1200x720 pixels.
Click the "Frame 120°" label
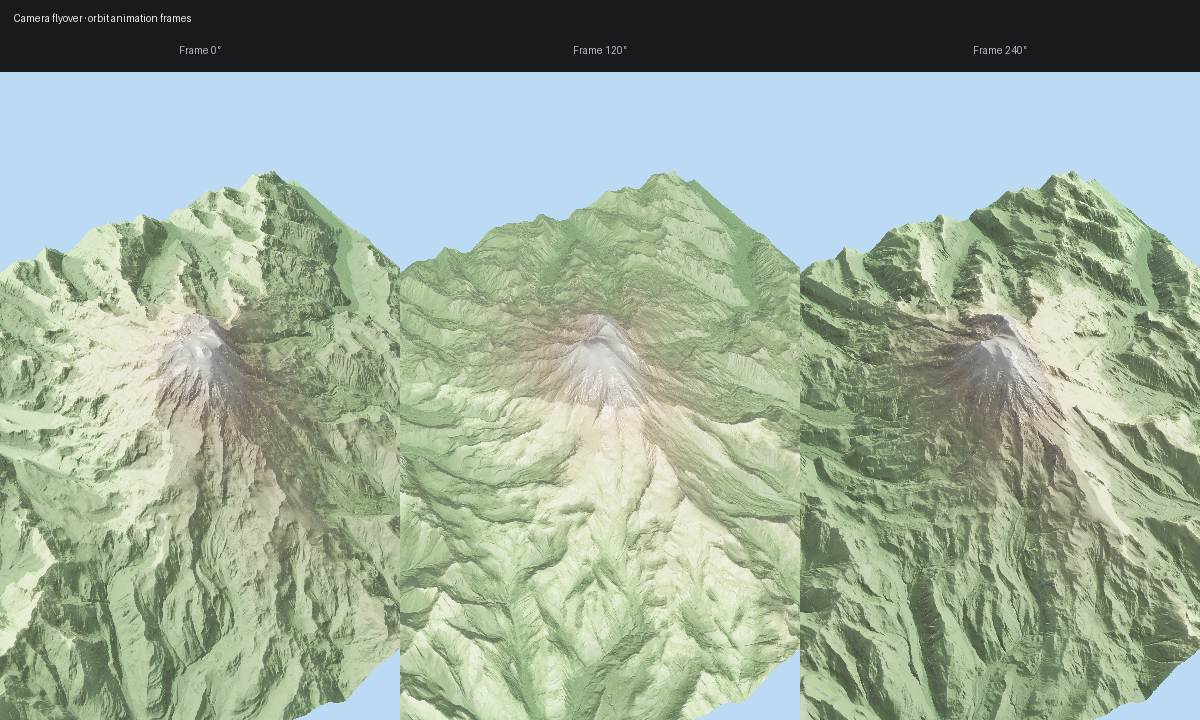[600, 50]
